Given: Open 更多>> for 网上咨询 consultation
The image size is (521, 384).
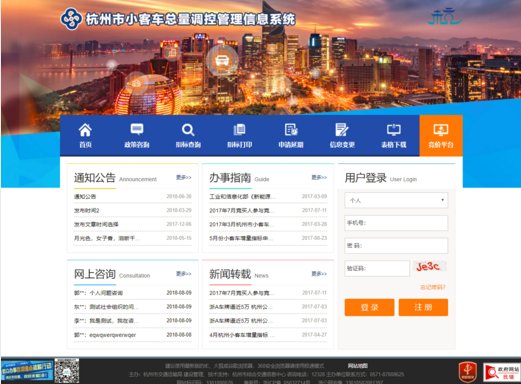Looking at the screenshot, I should 184,274.
